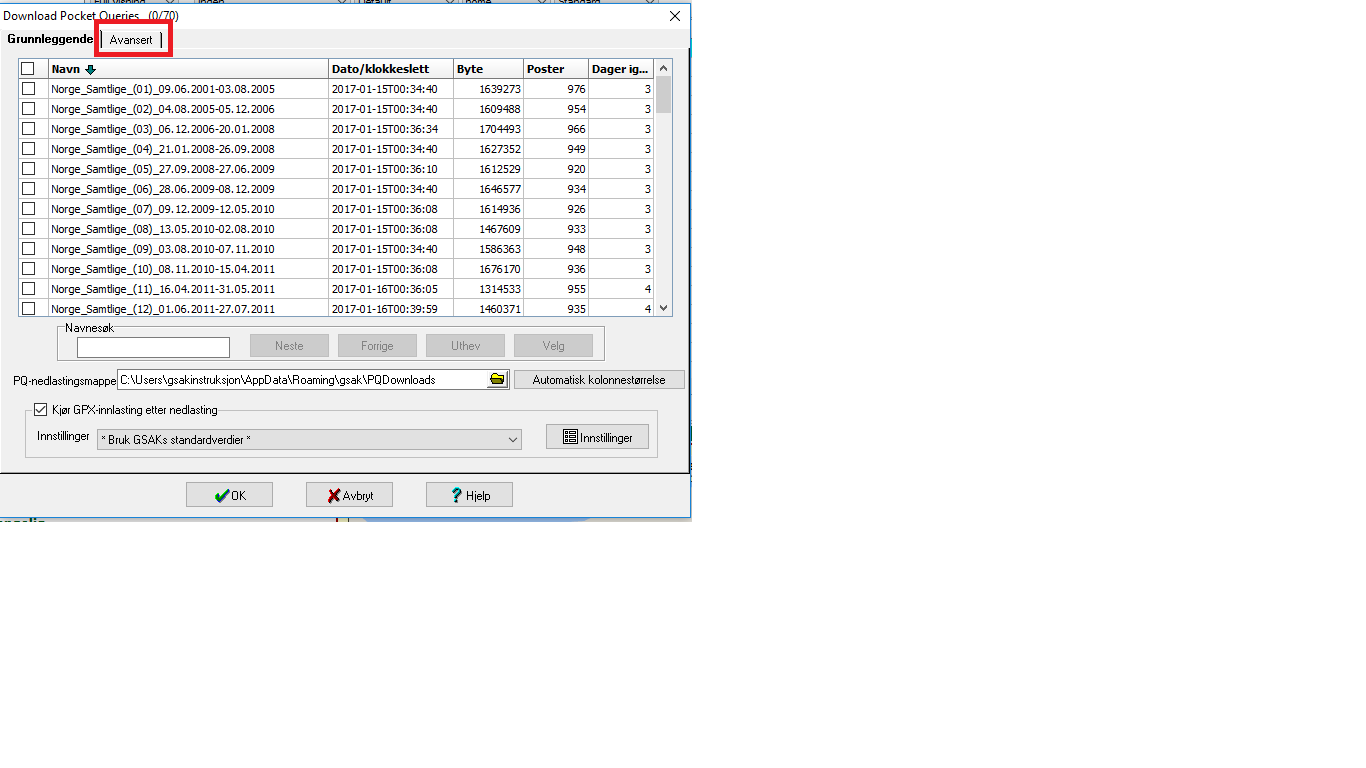Image resolution: width=1366 pixels, height=768 pixels.
Task: Open the Innstillinger dropdown list
Action: click(309, 439)
